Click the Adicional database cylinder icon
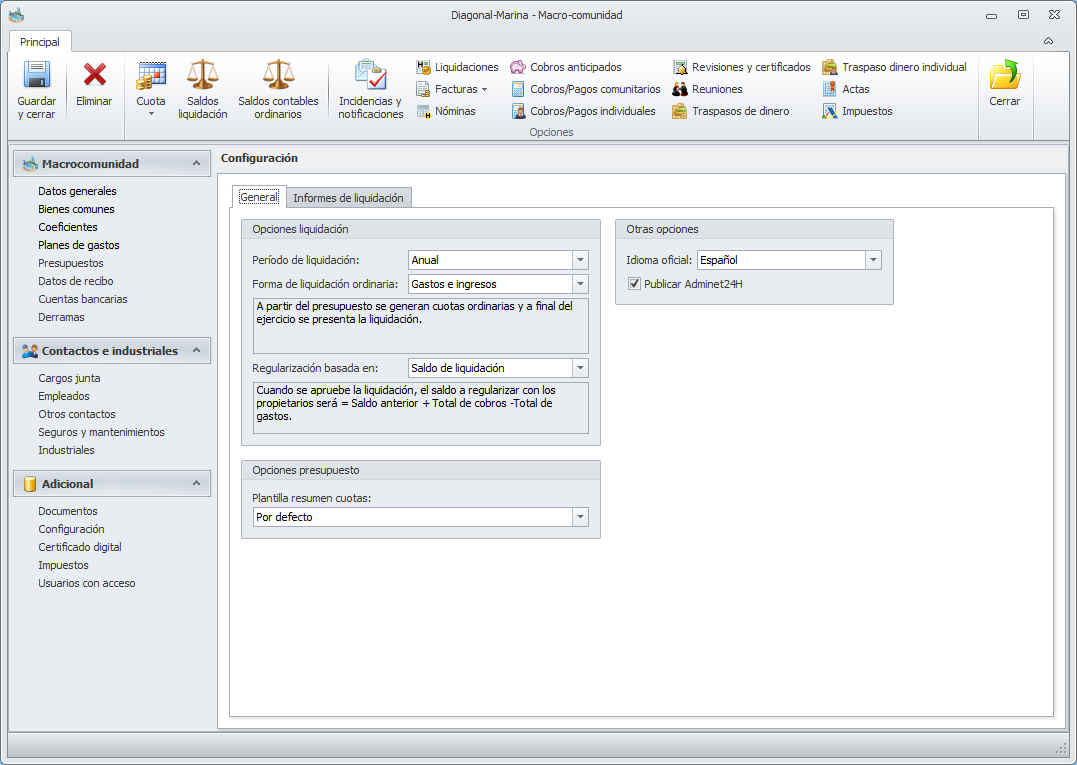 coord(30,484)
